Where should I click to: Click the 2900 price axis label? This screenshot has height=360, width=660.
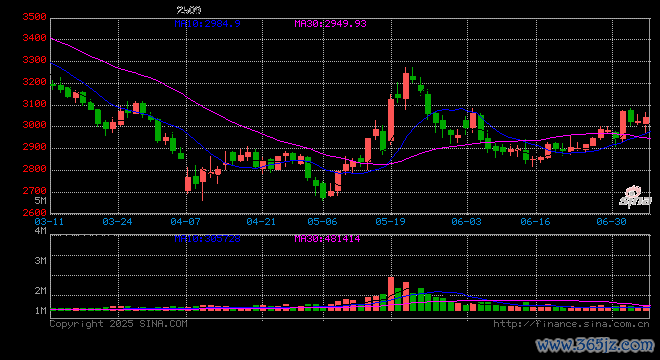click(35, 147)
